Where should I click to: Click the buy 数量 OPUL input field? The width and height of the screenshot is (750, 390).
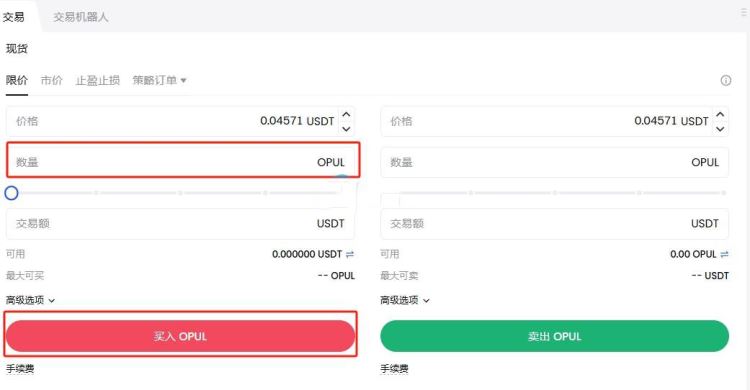[x=183, y=162]
